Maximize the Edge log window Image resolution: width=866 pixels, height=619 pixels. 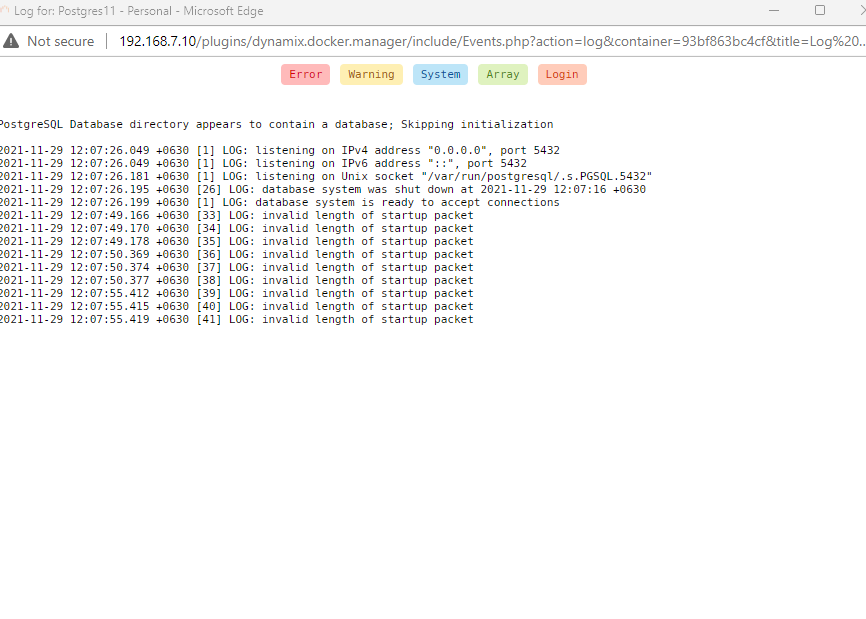820,10
